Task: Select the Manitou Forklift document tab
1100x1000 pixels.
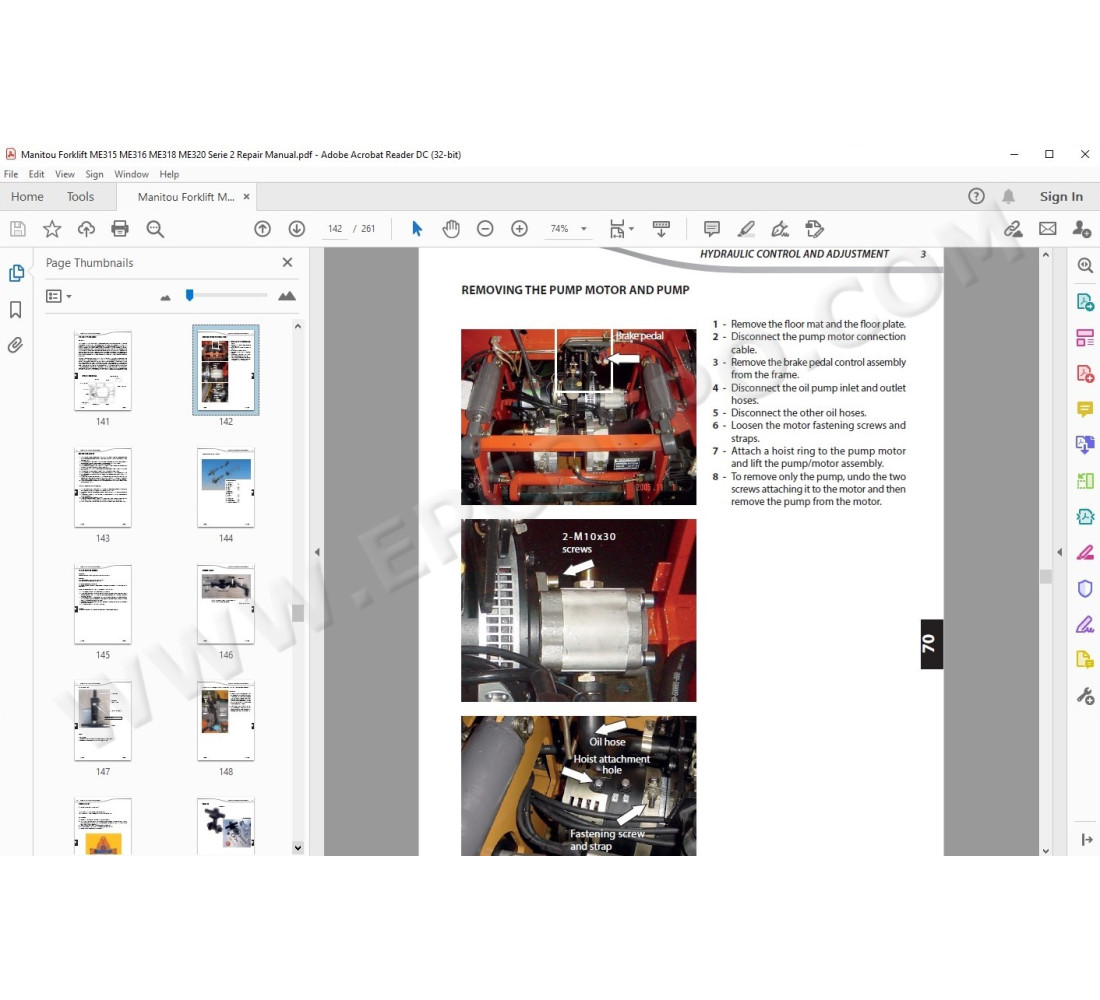Action: tap(186, 197)
